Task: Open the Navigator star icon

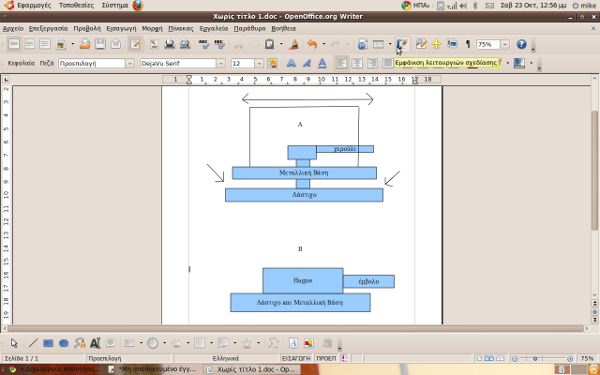Action: point(437,44)
